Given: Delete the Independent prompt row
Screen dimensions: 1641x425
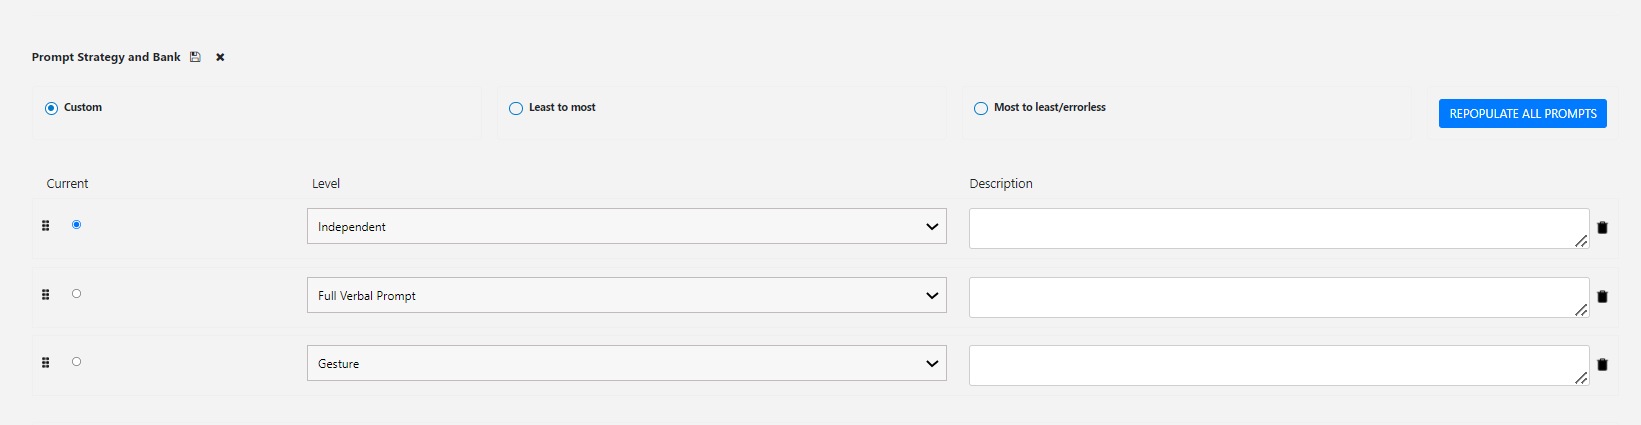Looking at the screenshot, I should coord(1602,228).
